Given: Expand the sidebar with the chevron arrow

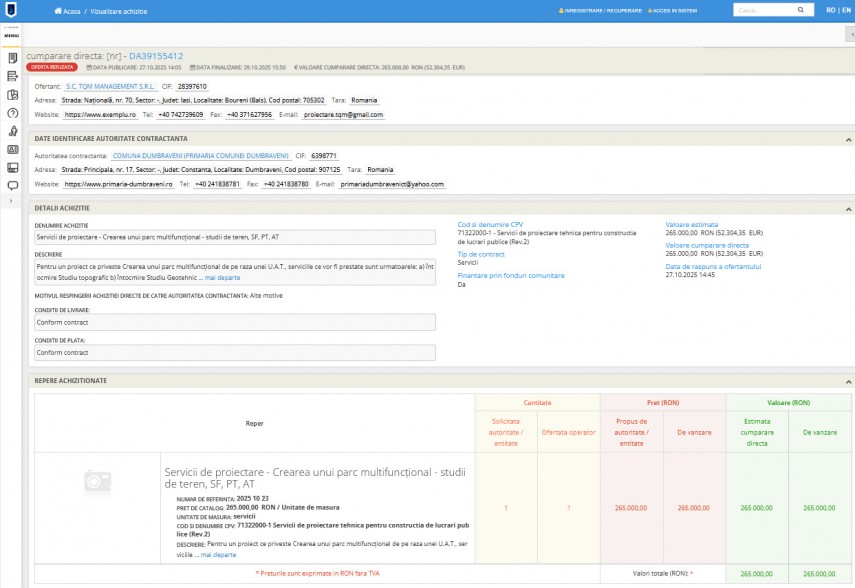Looking at the screenshot, I should 12,202.
